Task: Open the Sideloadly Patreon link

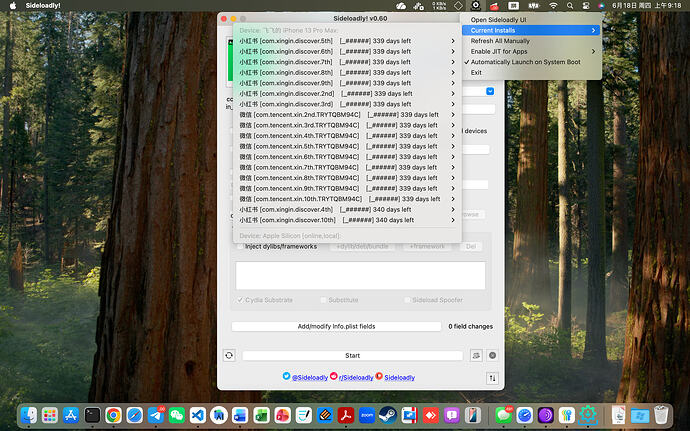Action: click(x=400, y=378)
